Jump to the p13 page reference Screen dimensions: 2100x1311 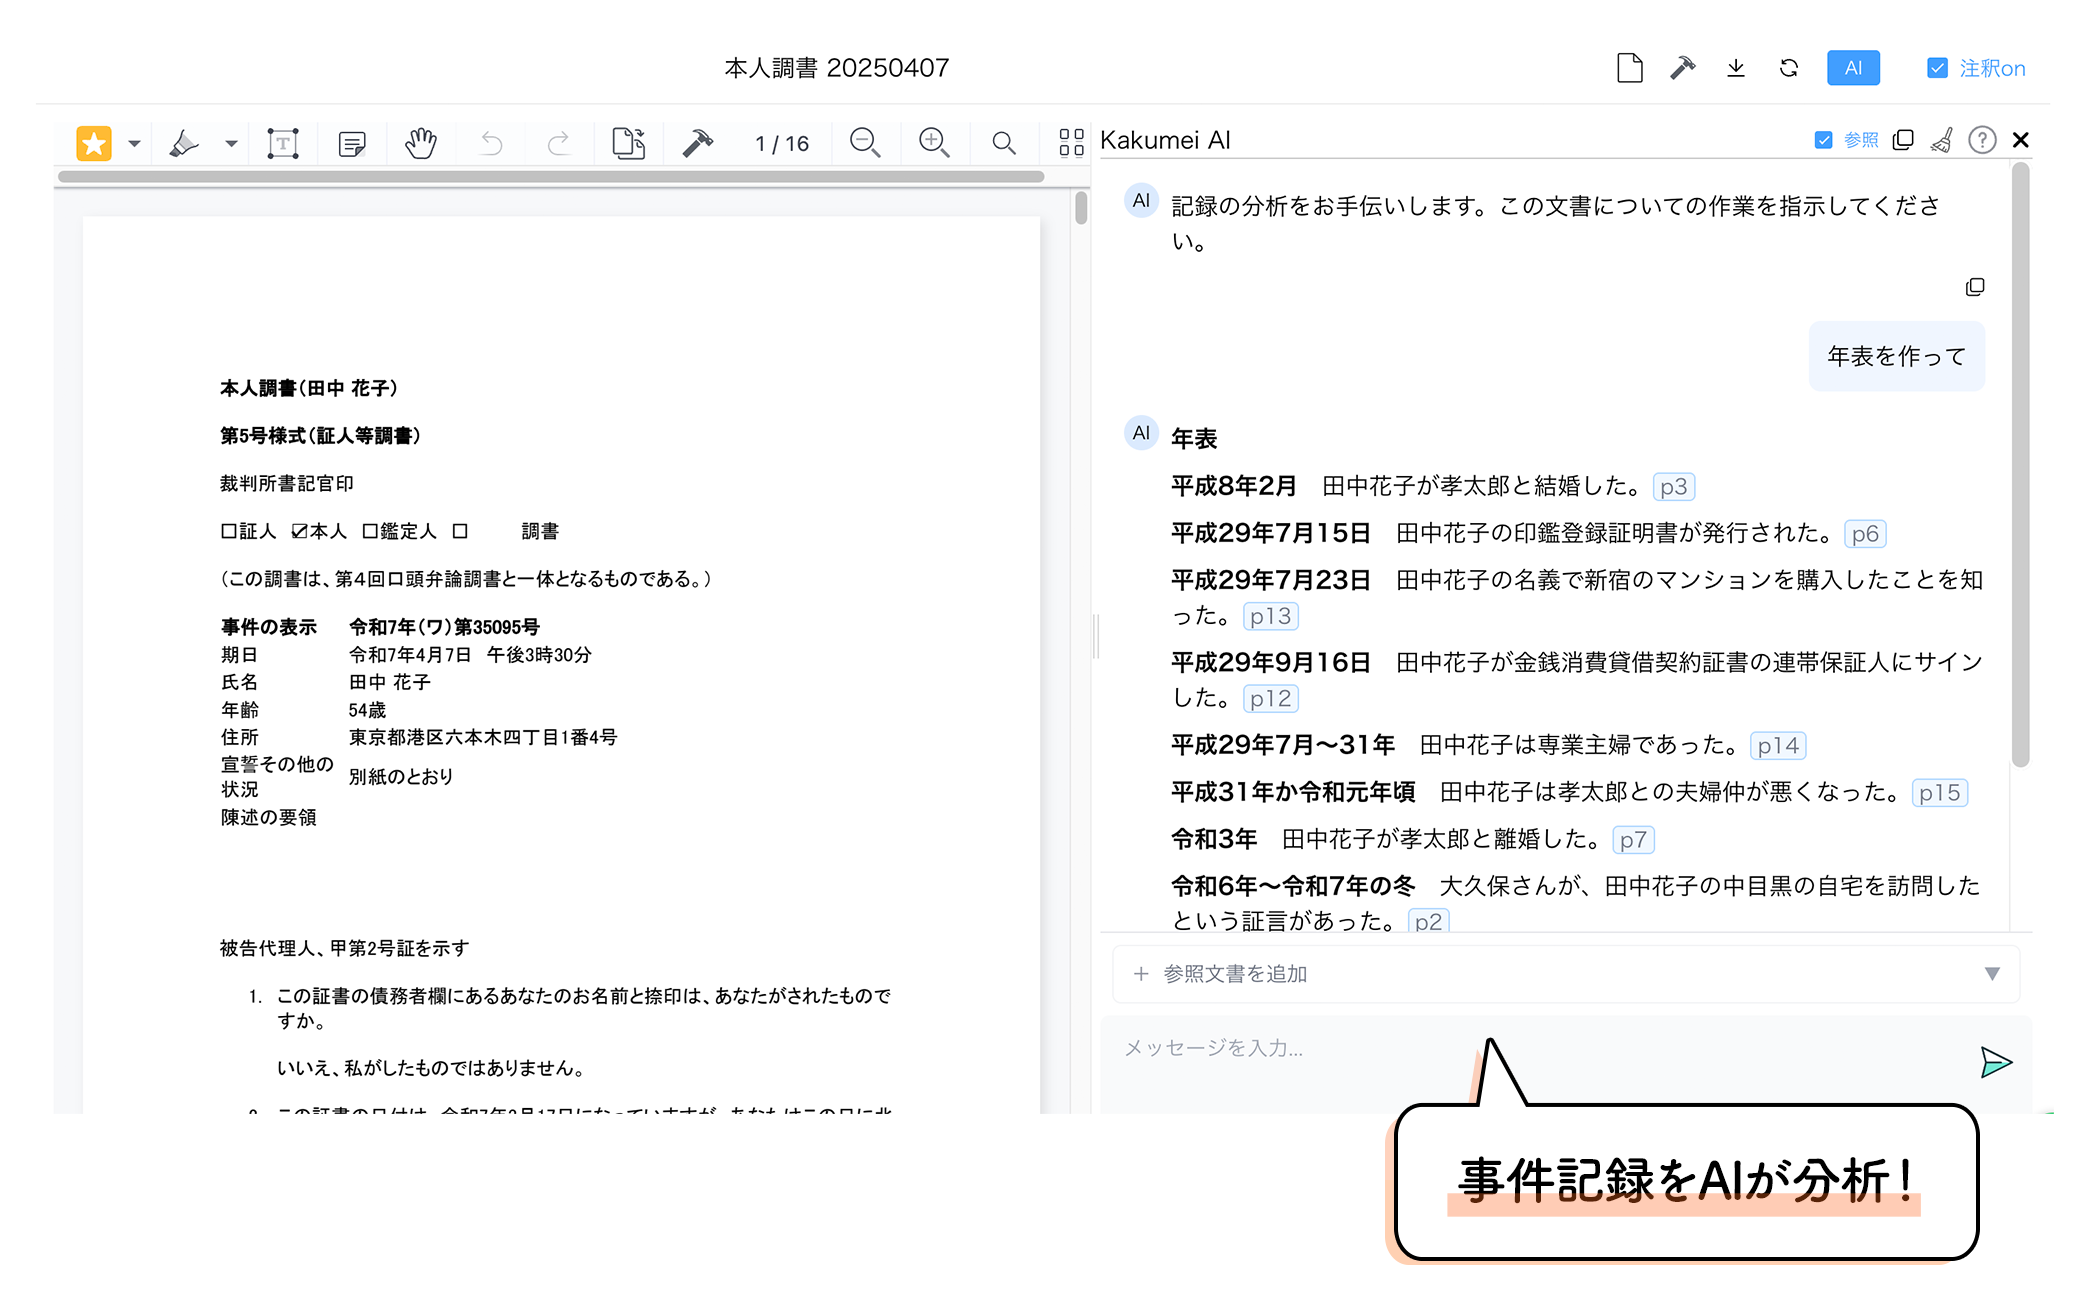coord(1270,616)
